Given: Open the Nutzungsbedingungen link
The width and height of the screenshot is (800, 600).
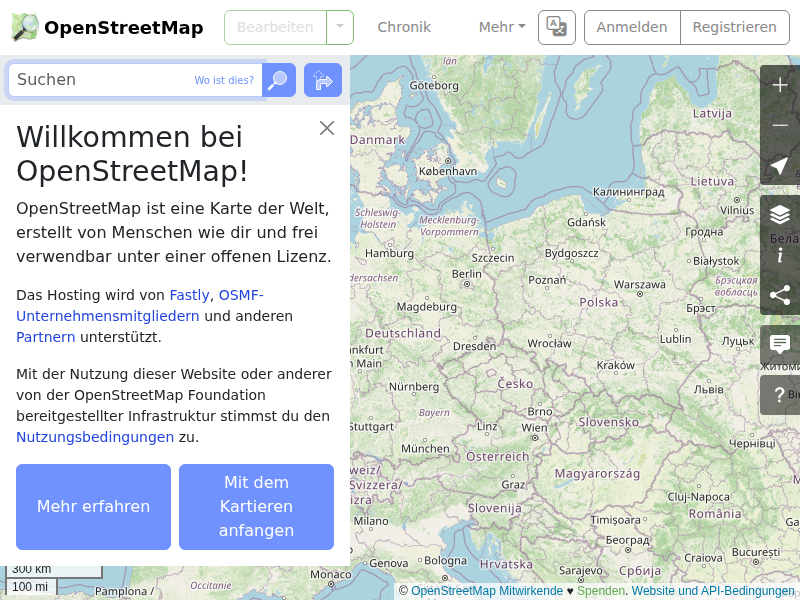Looking at the screenshot, I should [x=95, y=437].
